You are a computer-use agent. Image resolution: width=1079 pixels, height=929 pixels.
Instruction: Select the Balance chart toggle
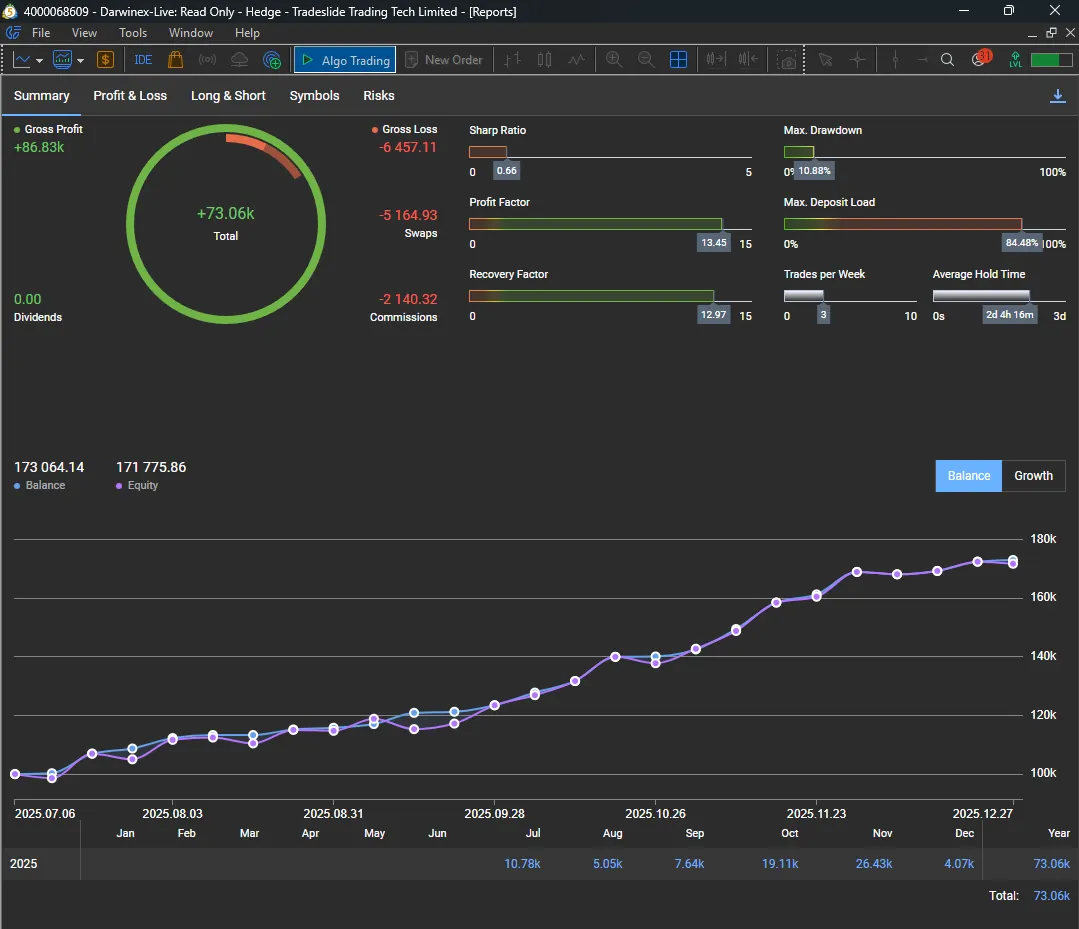(968, 476)
